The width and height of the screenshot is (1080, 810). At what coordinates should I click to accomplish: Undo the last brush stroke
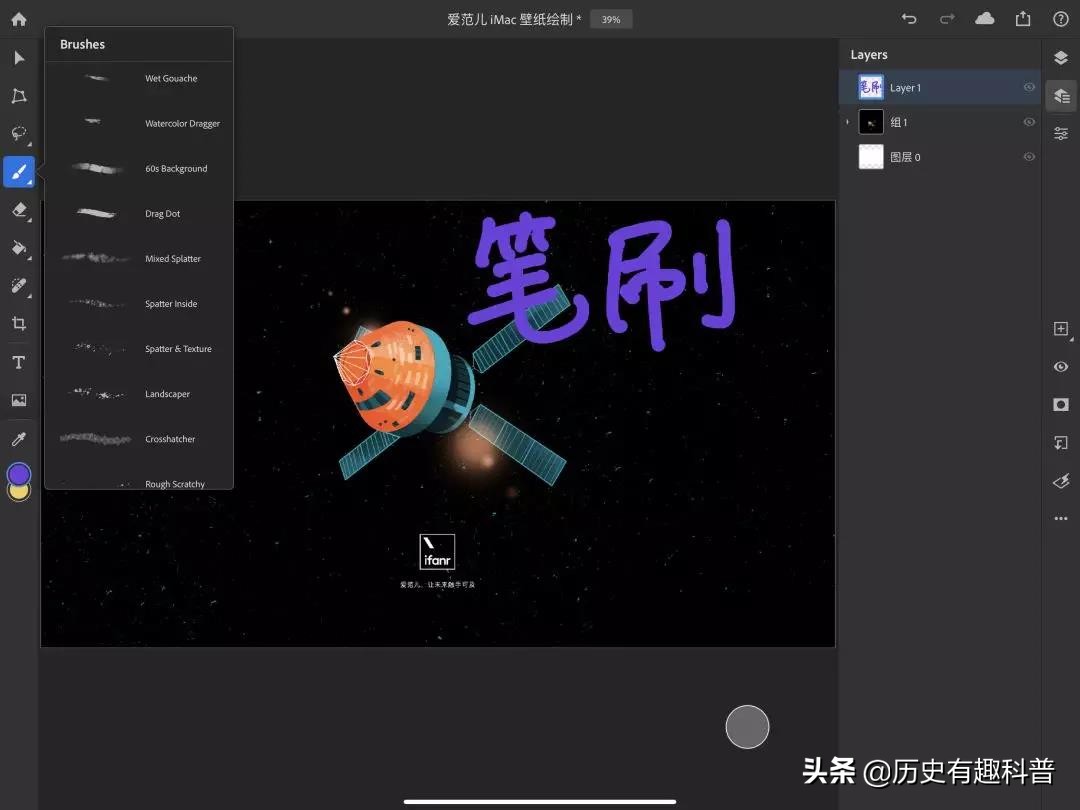click(908, 18)
